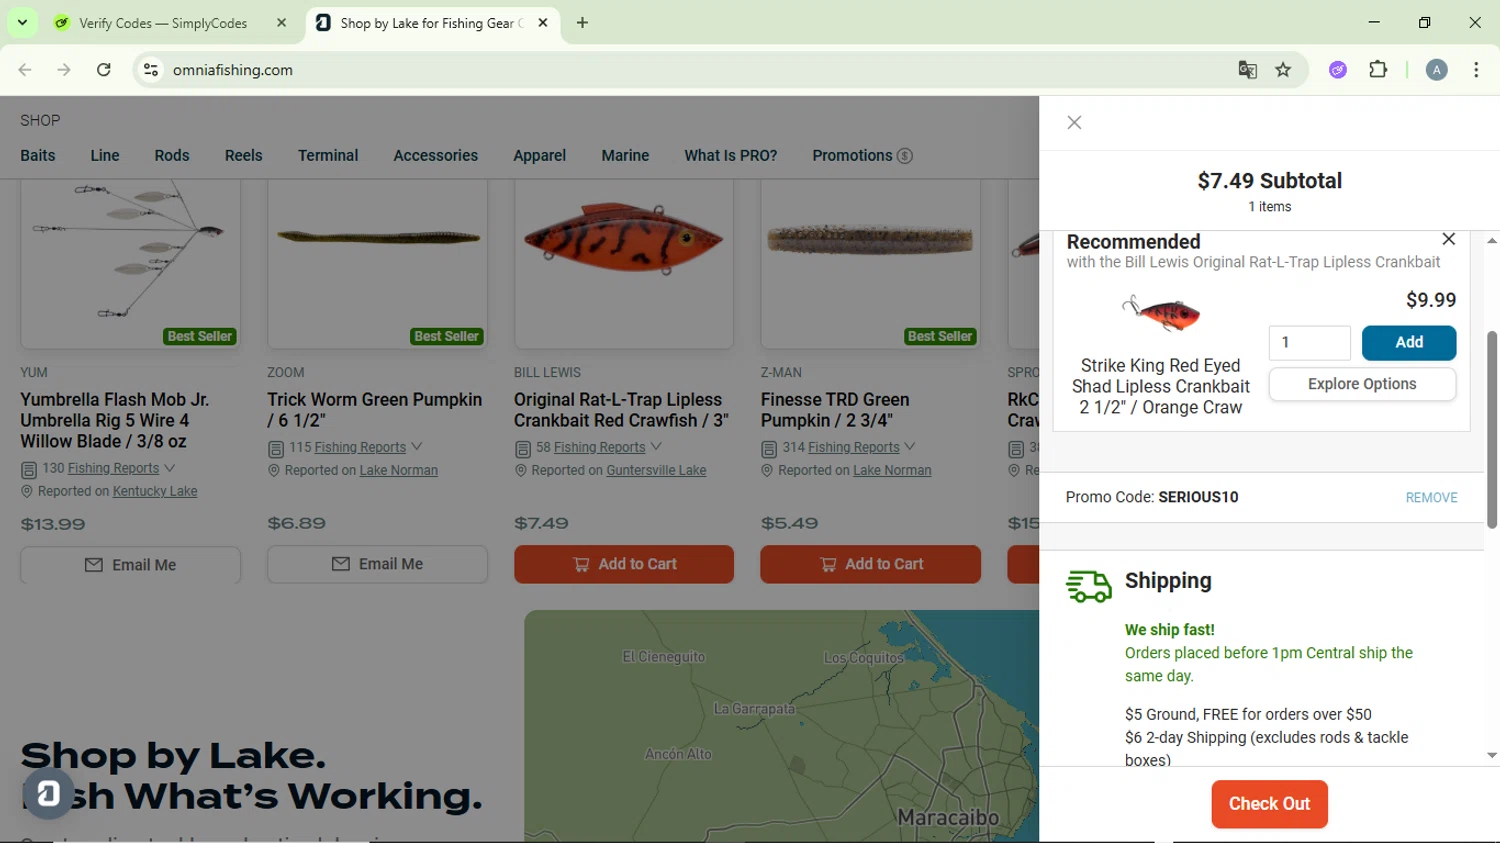The image size is (1500, 843).
Task: Click Add to Cart for Finesse TRD
Action: [x=870, y=564]
